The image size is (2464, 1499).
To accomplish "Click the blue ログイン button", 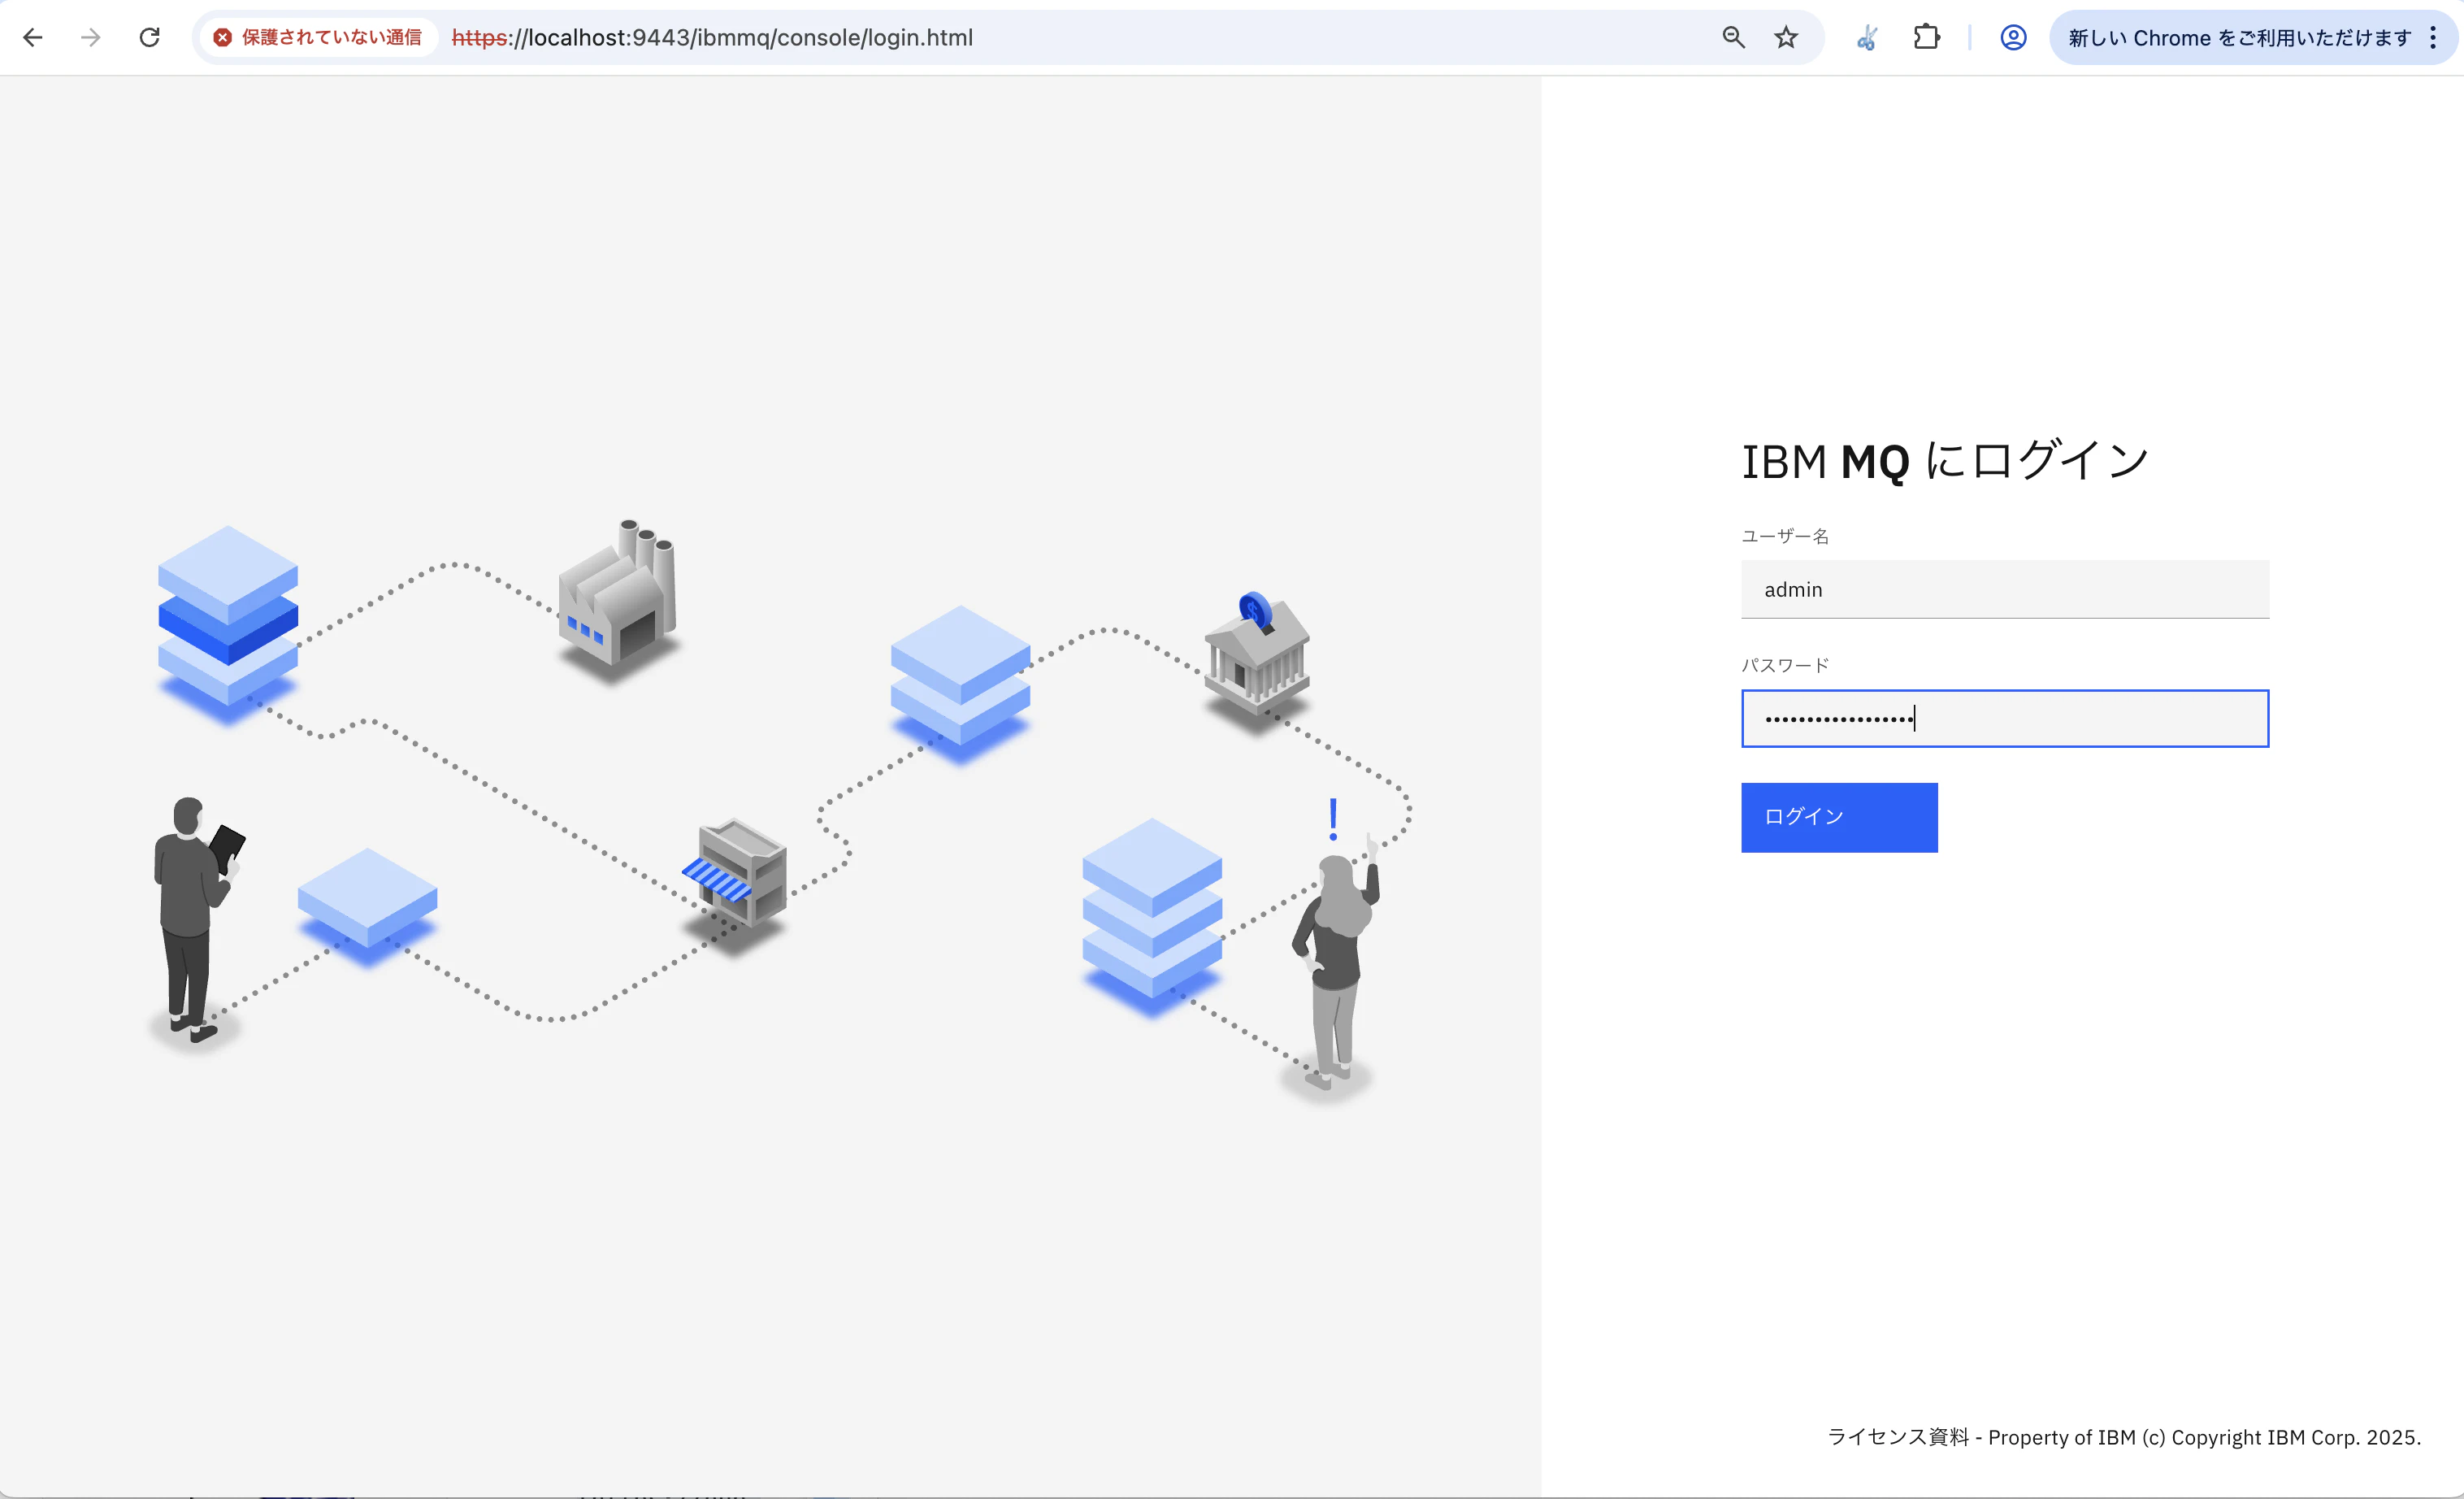I will [x=1839, y=817].
